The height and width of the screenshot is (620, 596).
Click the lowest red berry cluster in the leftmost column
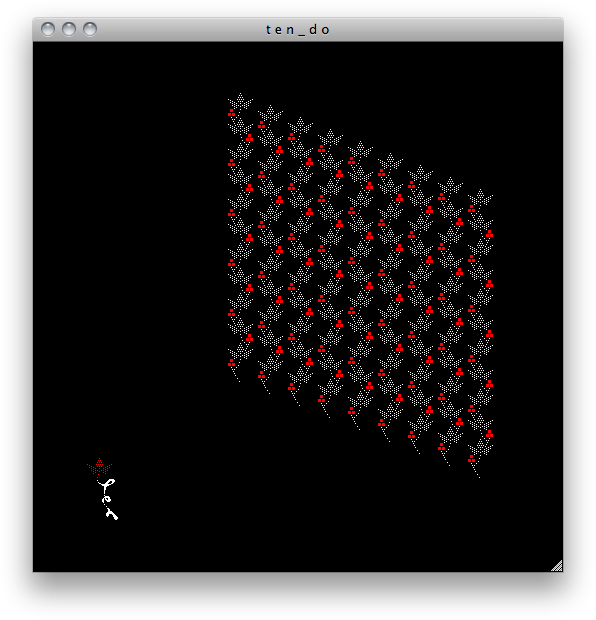click(x=232, y=363)
